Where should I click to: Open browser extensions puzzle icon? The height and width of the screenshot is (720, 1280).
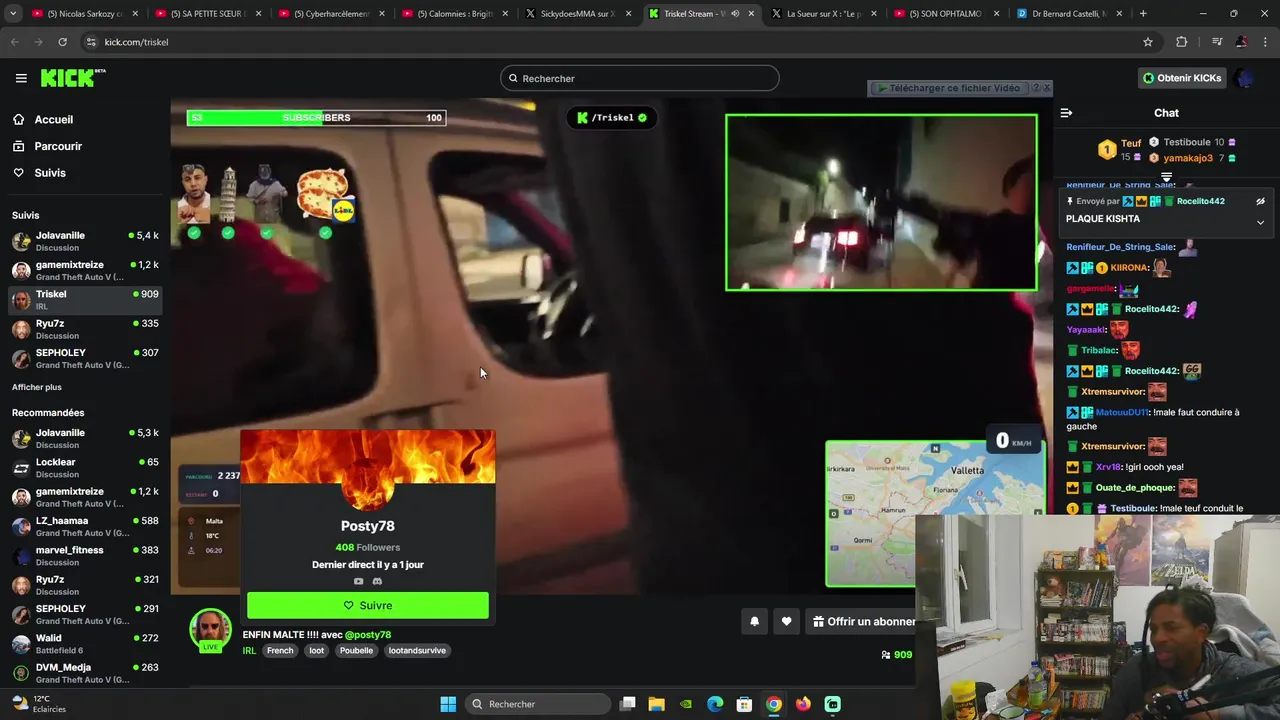point(1182,42)
